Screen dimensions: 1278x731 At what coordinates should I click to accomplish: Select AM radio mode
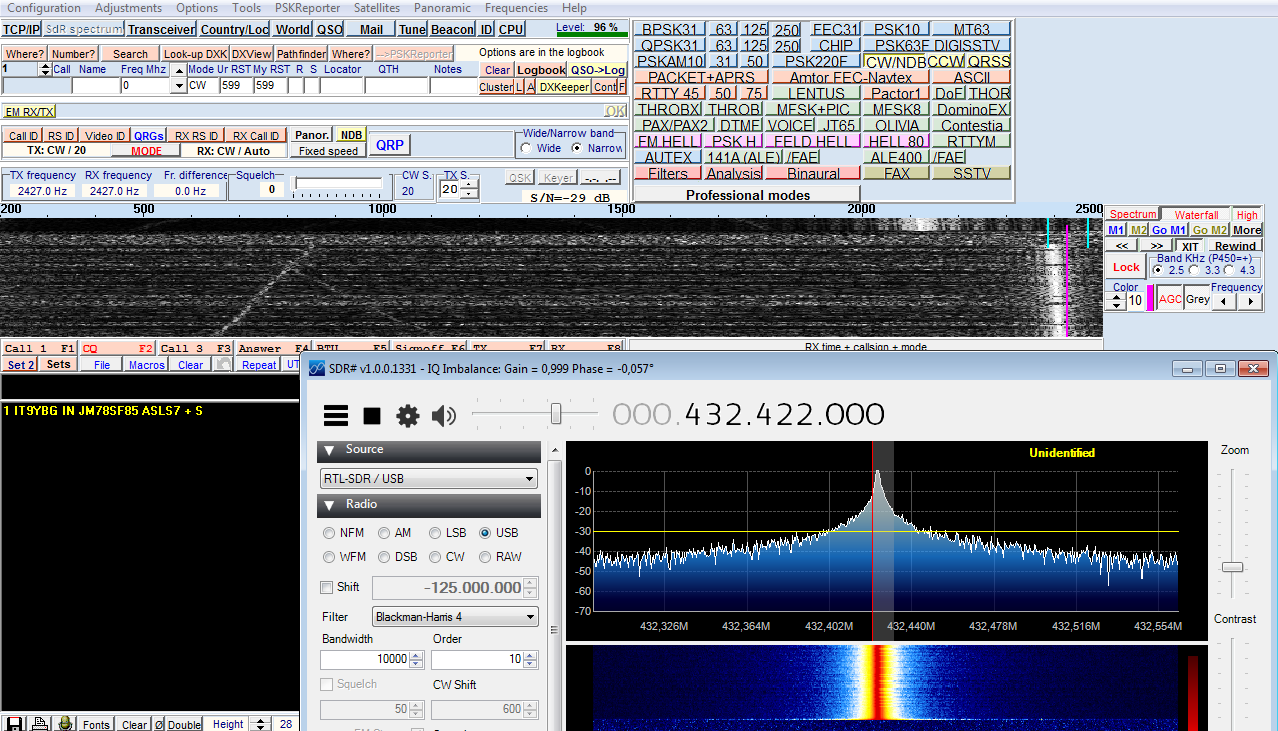tap(395, 533)
